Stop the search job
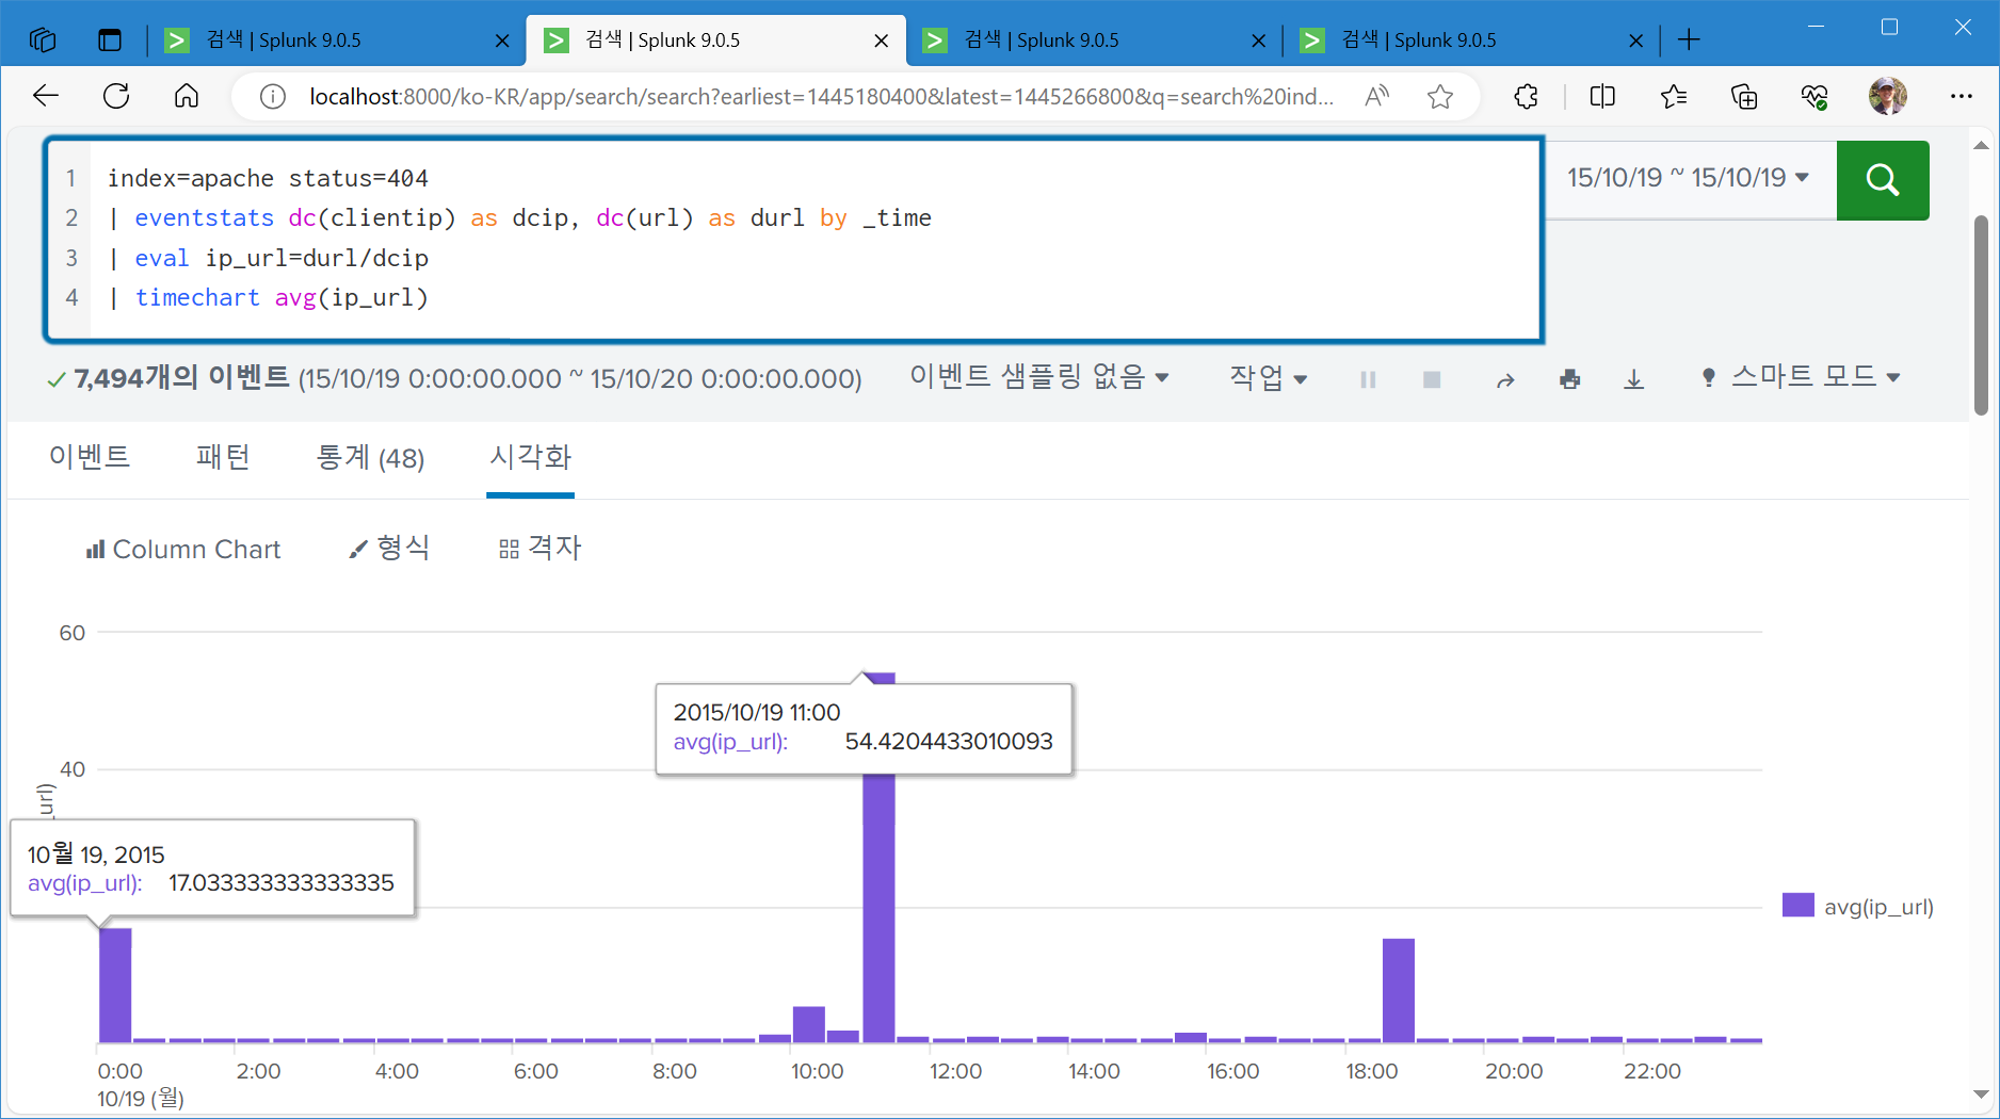Viewport: 2000px width, 1119px height. coord(1431,379)
